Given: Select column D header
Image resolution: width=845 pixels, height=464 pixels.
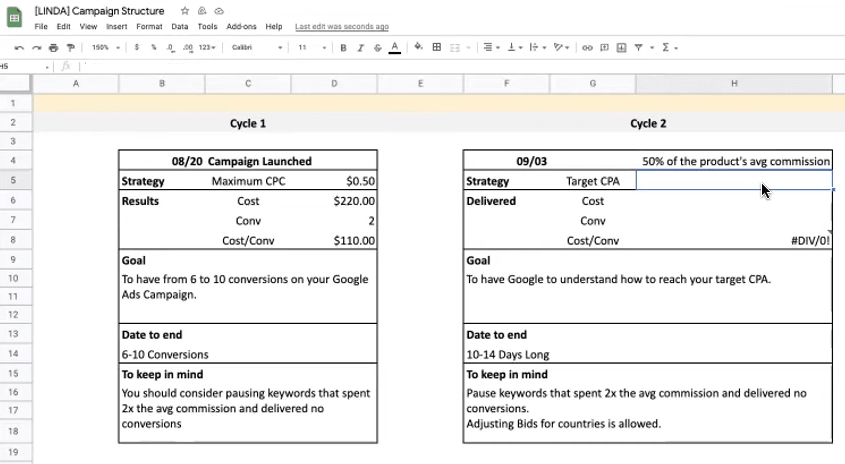Looking at the screenshot, I should [x=334, y=84].
